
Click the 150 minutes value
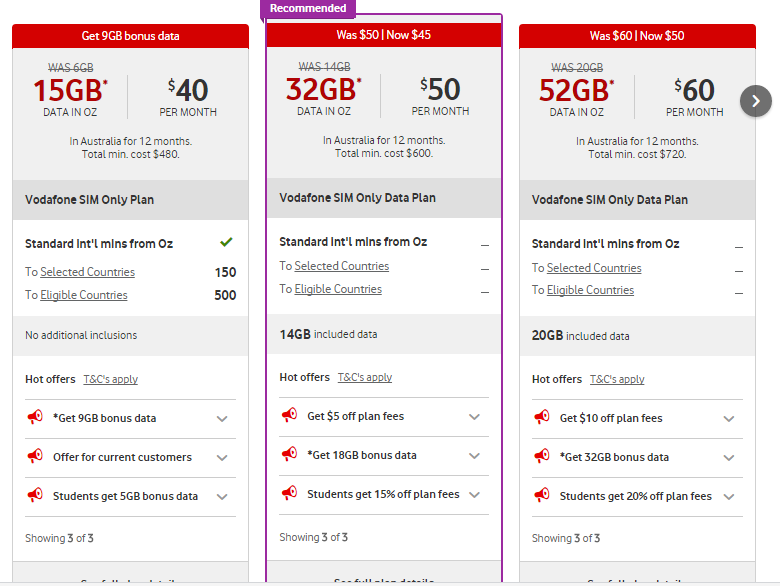pos(225,272)
